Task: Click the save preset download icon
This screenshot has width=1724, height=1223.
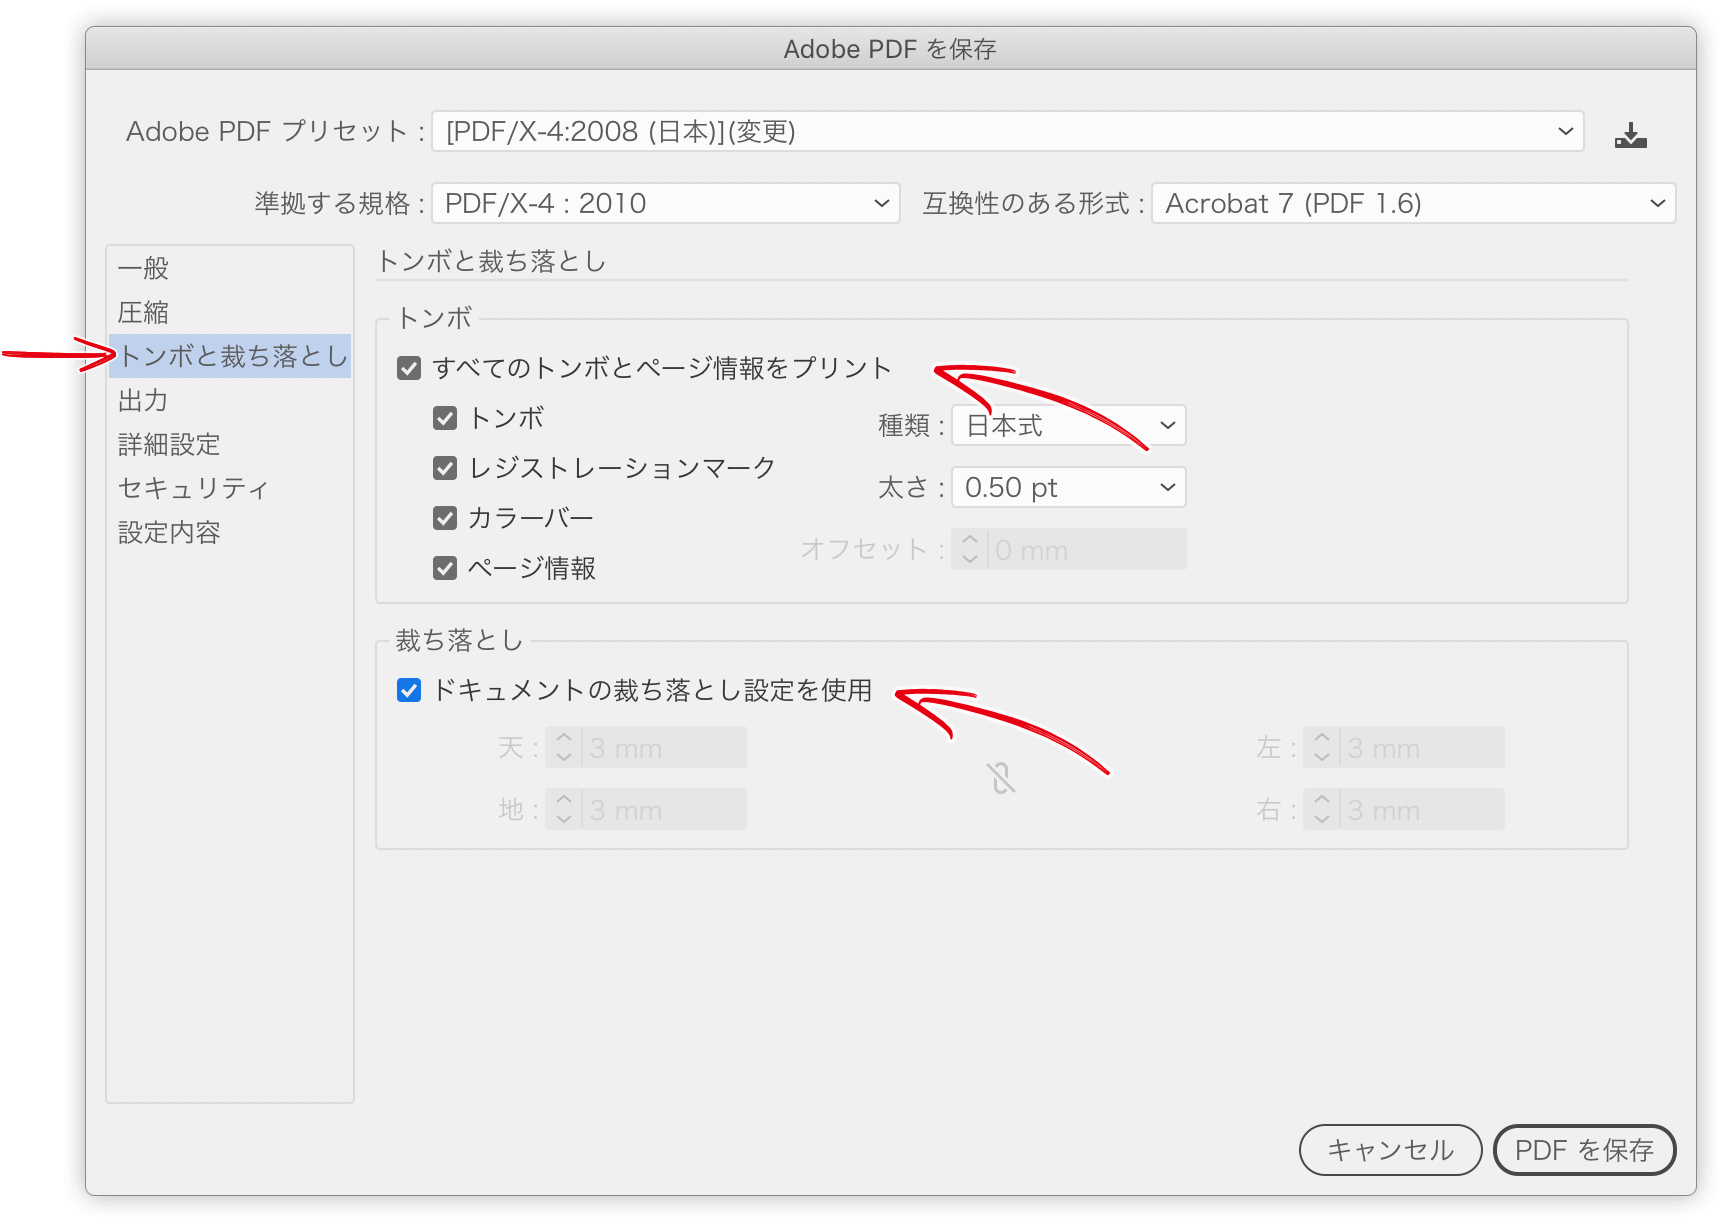Action: coord(1630,134)
